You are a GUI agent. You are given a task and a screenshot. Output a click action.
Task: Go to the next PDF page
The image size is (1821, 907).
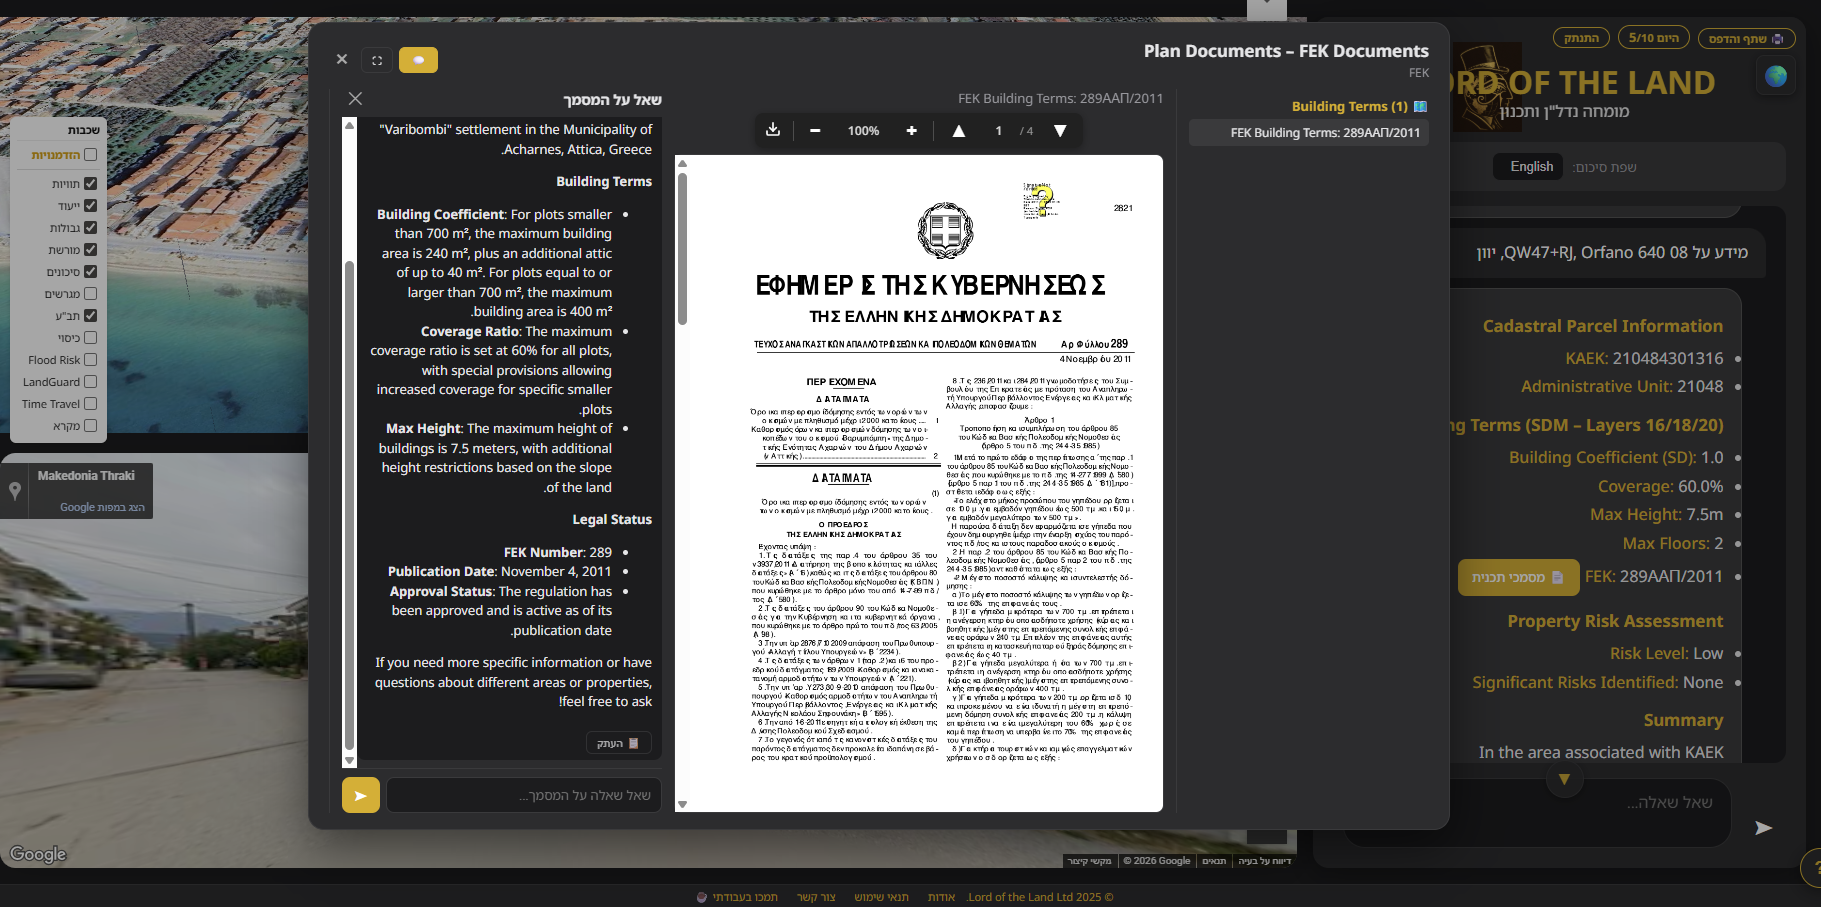[x=1060, y=130]
